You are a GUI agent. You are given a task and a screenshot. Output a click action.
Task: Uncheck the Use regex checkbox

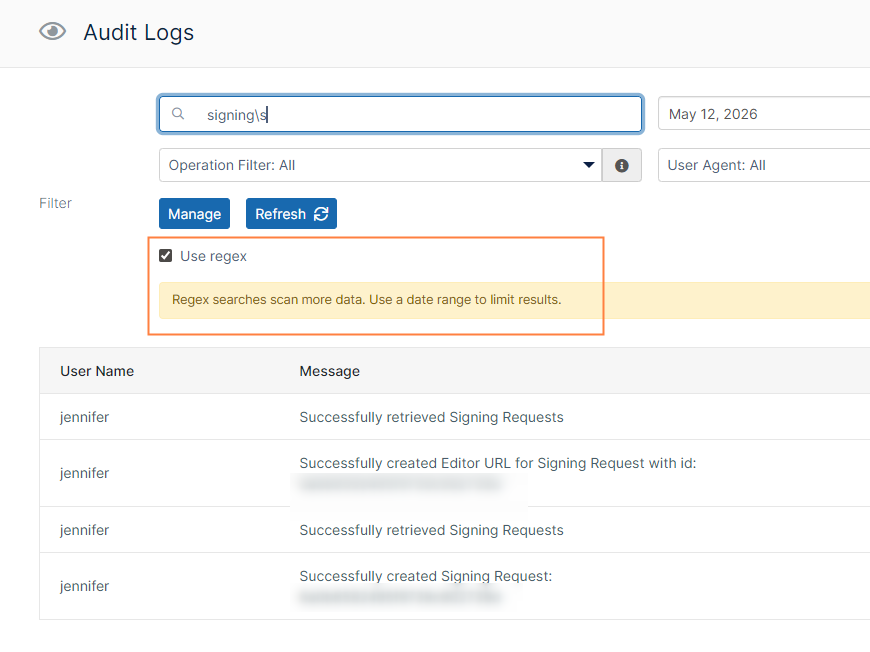pos(165,256)
